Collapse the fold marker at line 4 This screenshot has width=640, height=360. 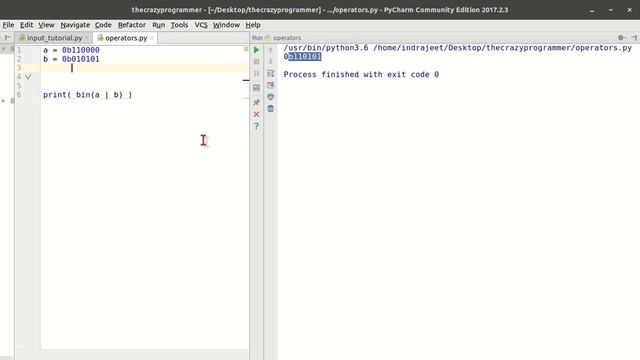click(x=28, y=77)
